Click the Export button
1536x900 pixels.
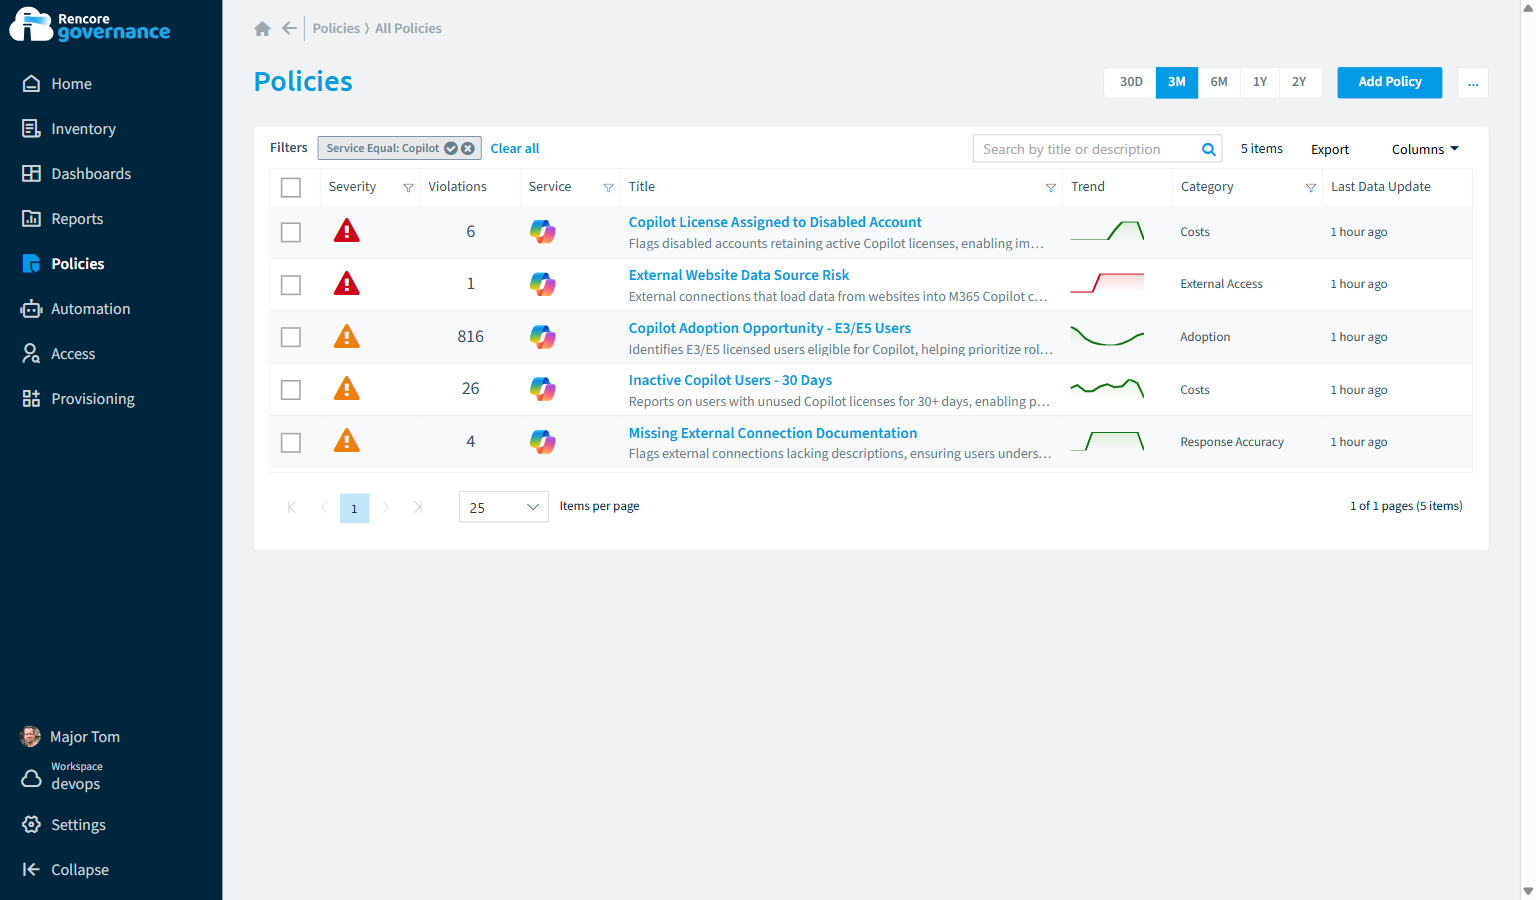tap(1330, 149)
